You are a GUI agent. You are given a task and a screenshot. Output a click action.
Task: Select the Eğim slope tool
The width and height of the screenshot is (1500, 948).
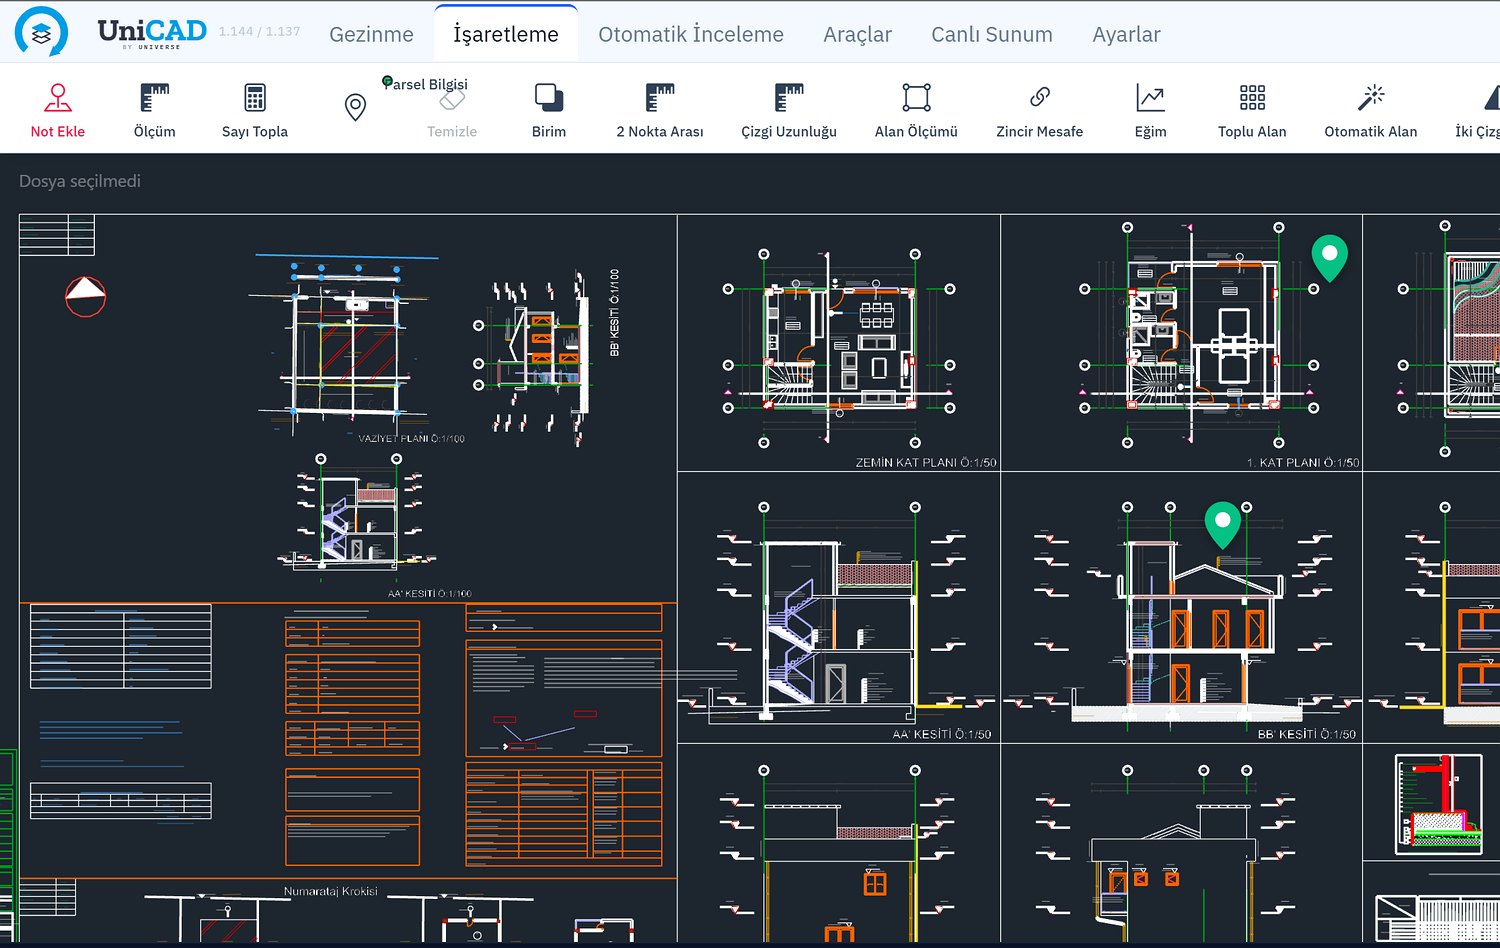tap(1151, 110)
